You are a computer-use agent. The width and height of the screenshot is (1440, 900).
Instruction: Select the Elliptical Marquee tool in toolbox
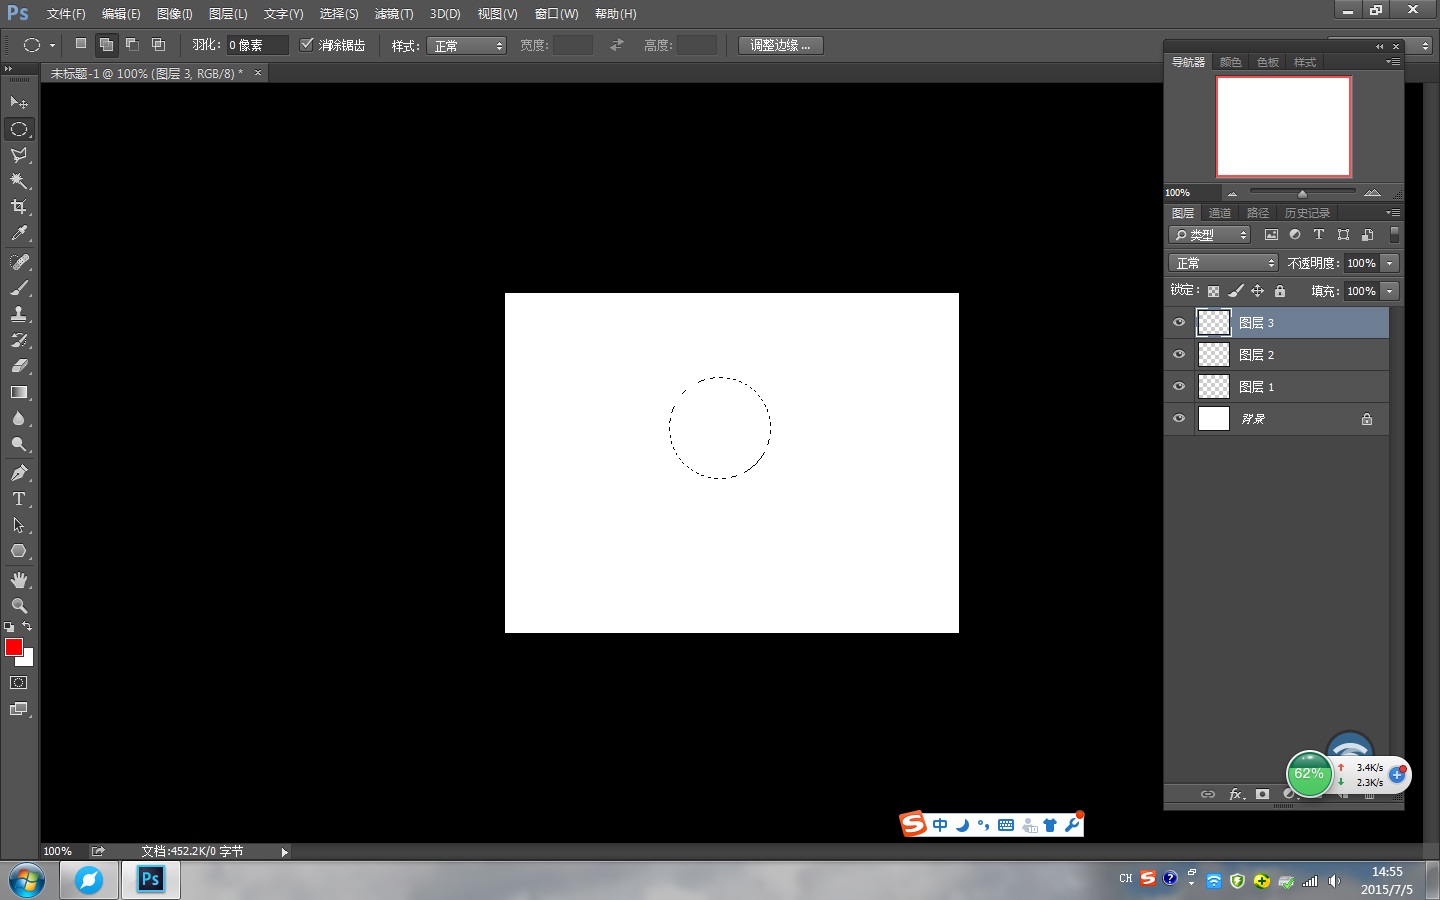(19, 129)
